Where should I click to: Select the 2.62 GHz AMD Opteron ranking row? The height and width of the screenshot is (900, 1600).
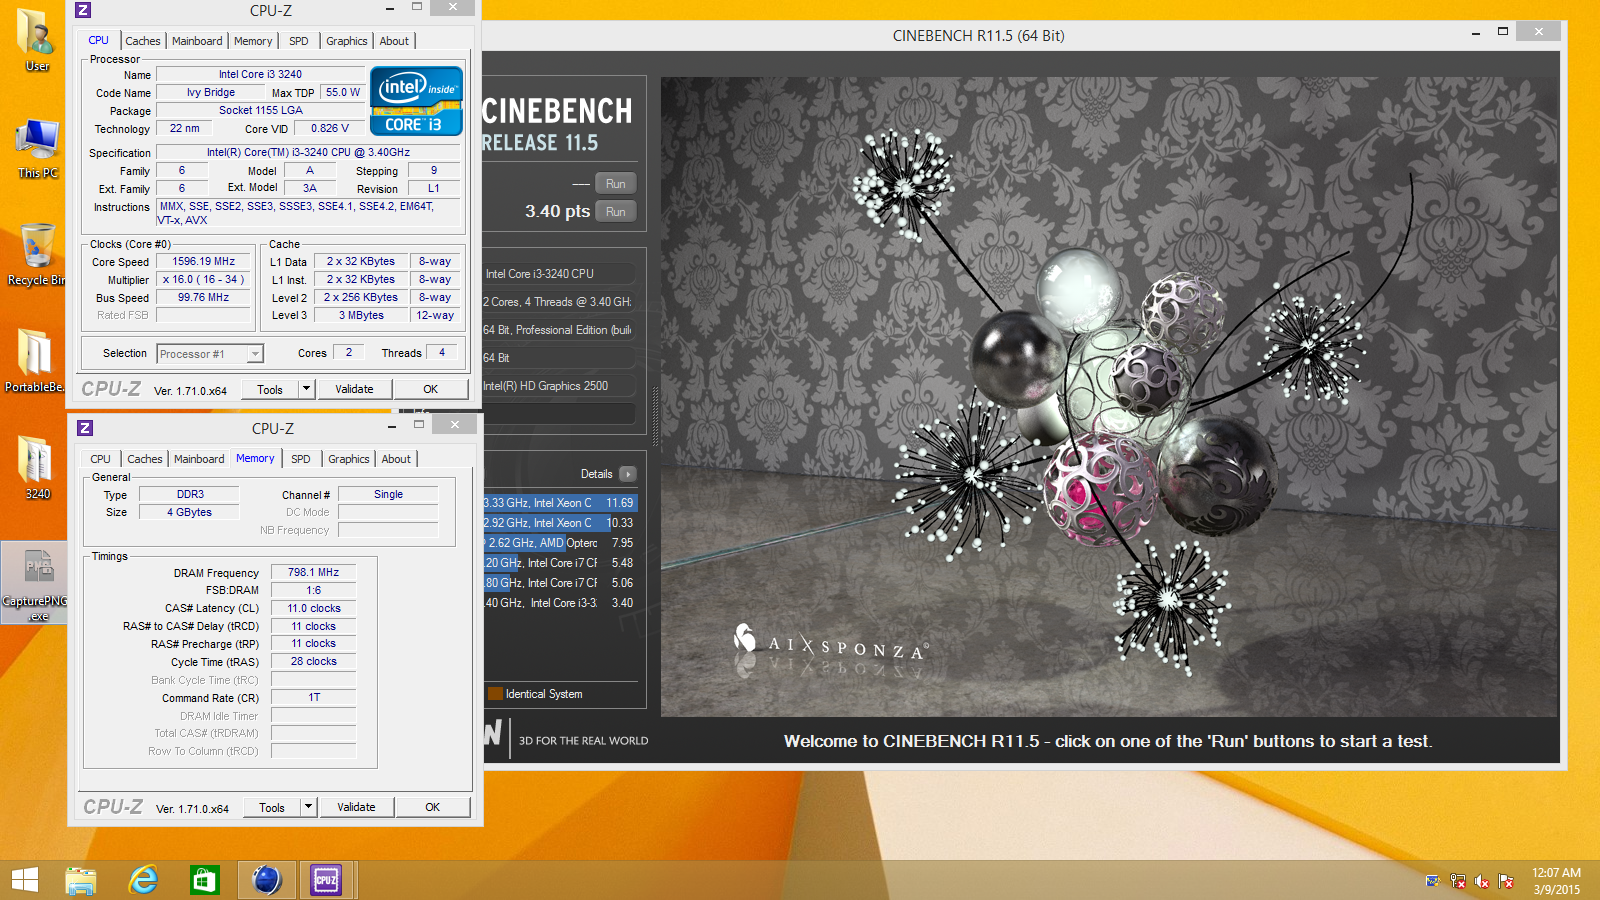click(x=559, y=543)
